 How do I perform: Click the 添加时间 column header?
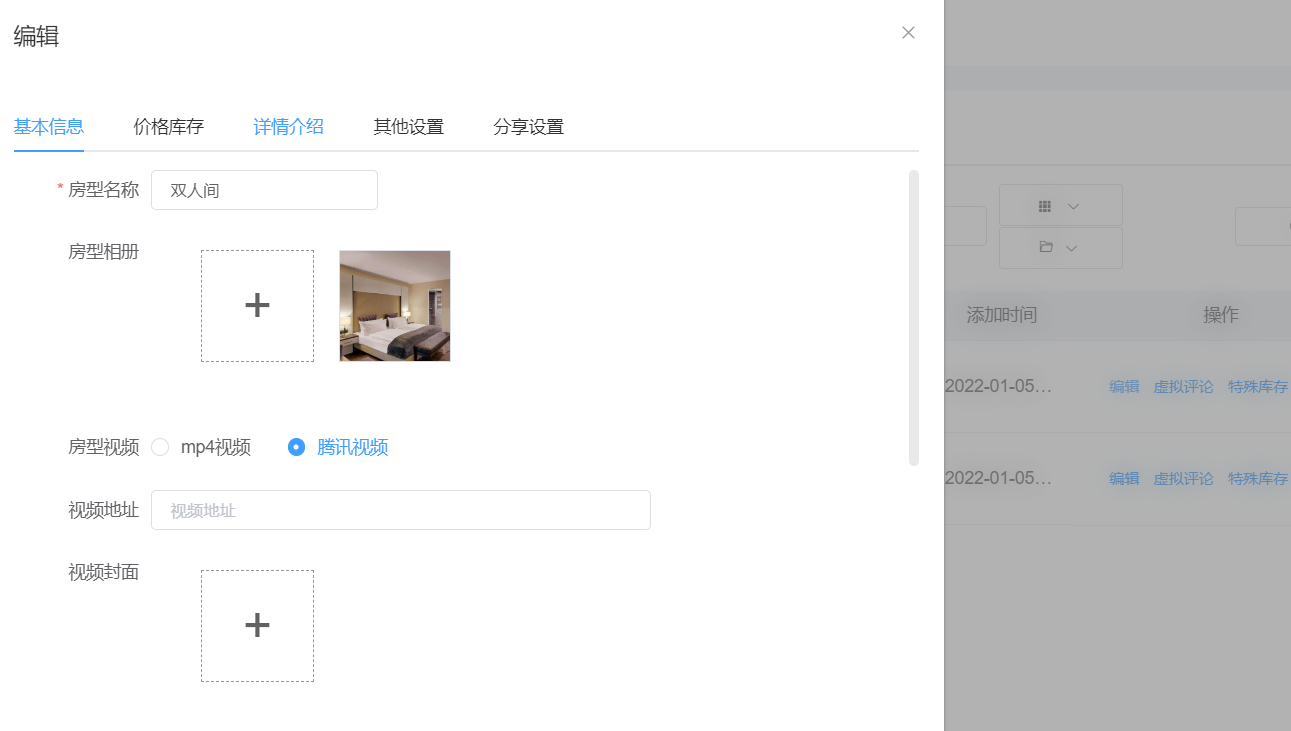tap(1002, 315)
